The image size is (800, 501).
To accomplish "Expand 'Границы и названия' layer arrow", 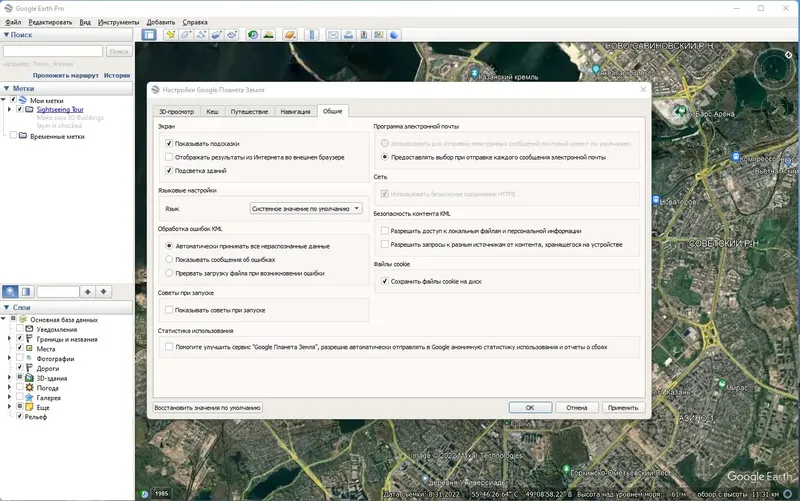I will (9, 338).
